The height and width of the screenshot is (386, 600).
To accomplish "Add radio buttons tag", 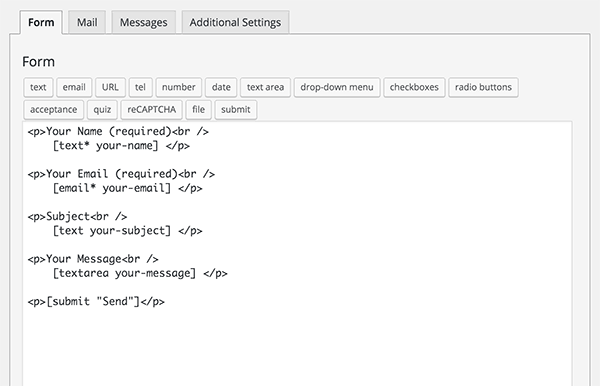I will 483,87.
